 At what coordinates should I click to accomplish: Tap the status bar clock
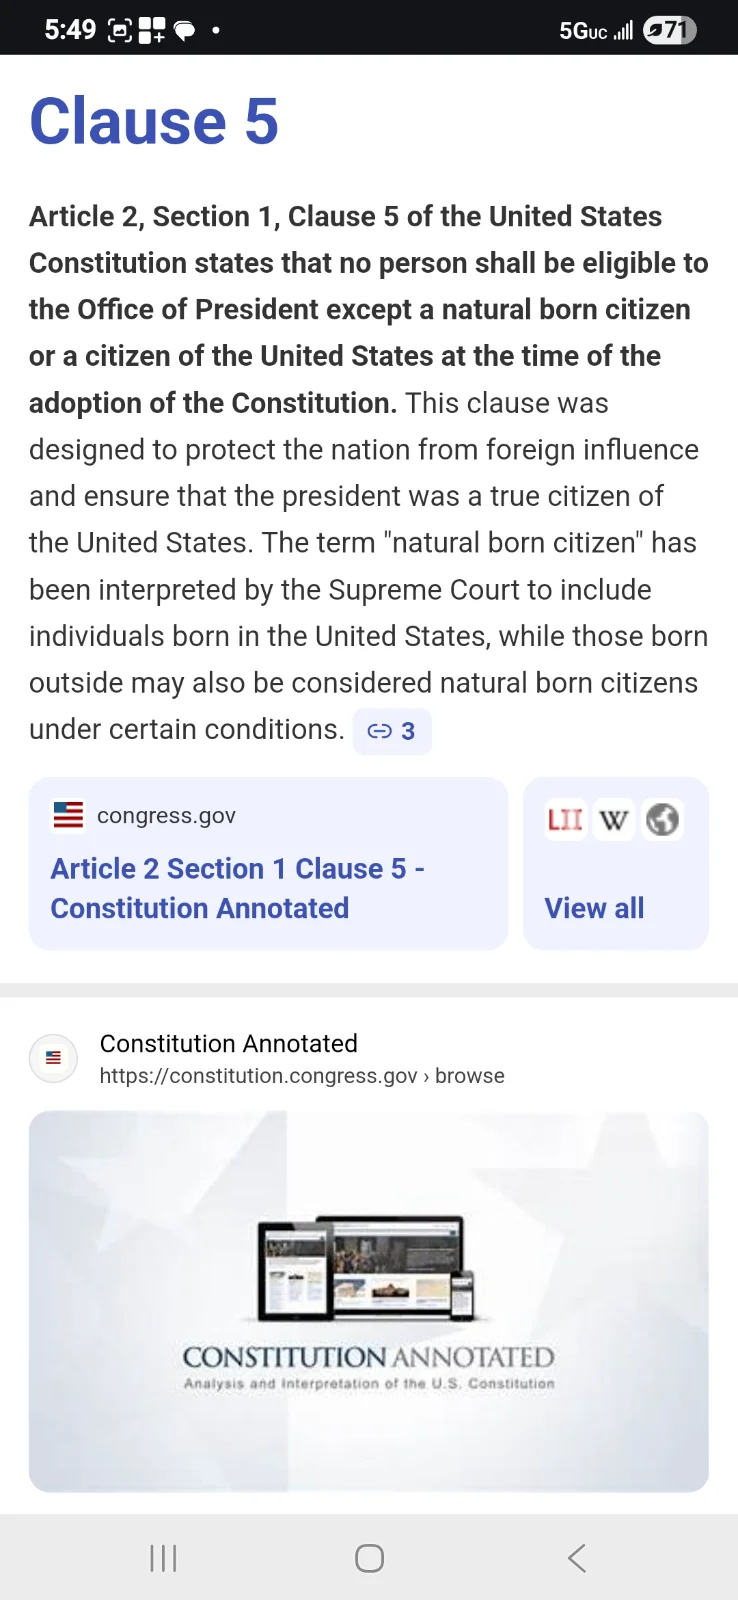click(x=70, y=30)
